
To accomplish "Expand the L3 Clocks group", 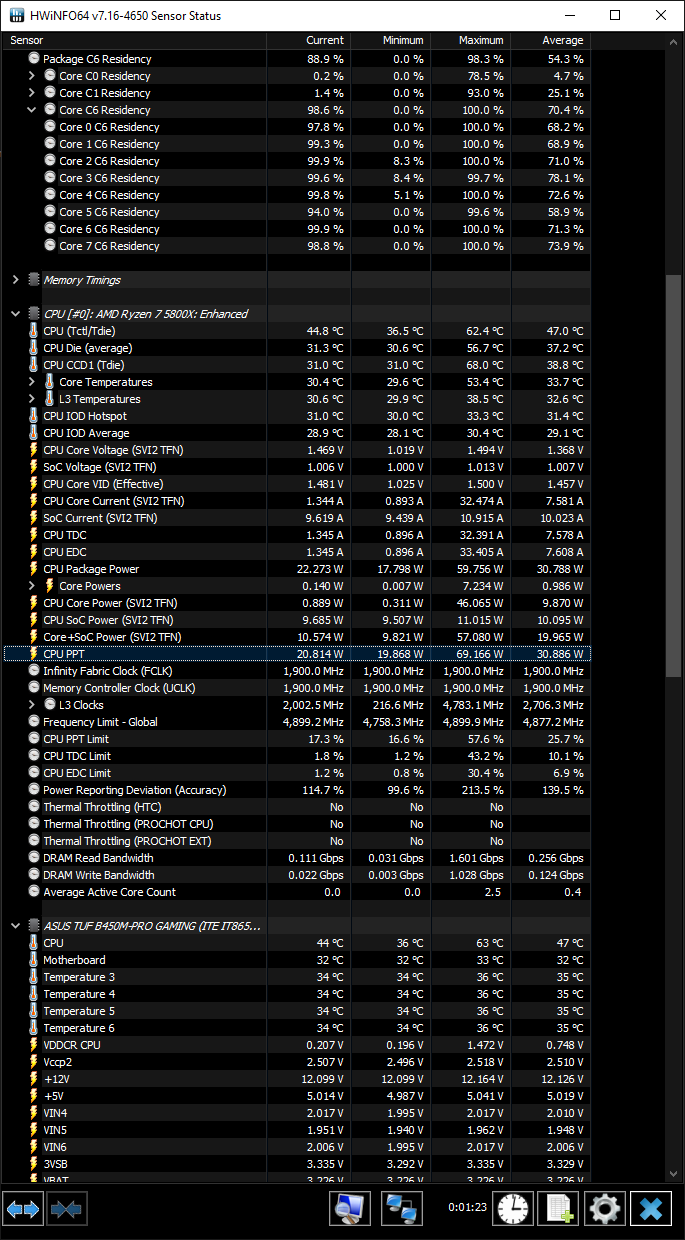I will coord(32,705).
